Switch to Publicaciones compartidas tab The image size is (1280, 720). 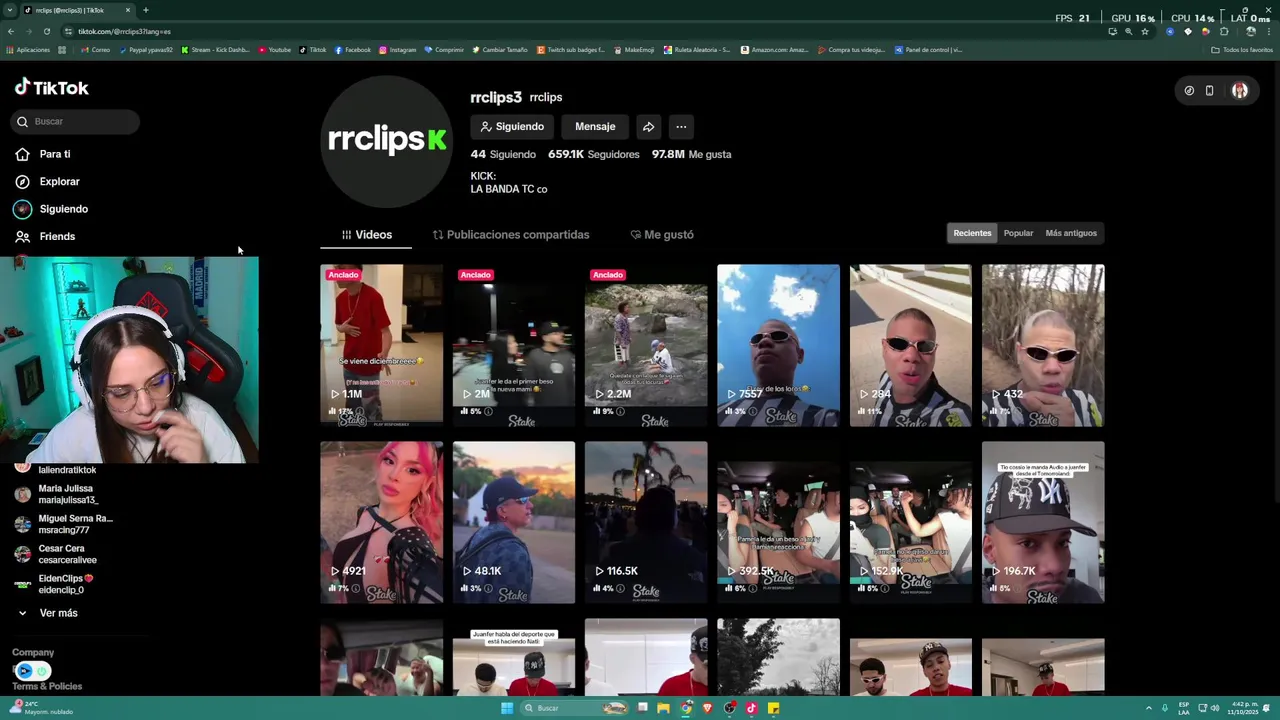point(511,235)
